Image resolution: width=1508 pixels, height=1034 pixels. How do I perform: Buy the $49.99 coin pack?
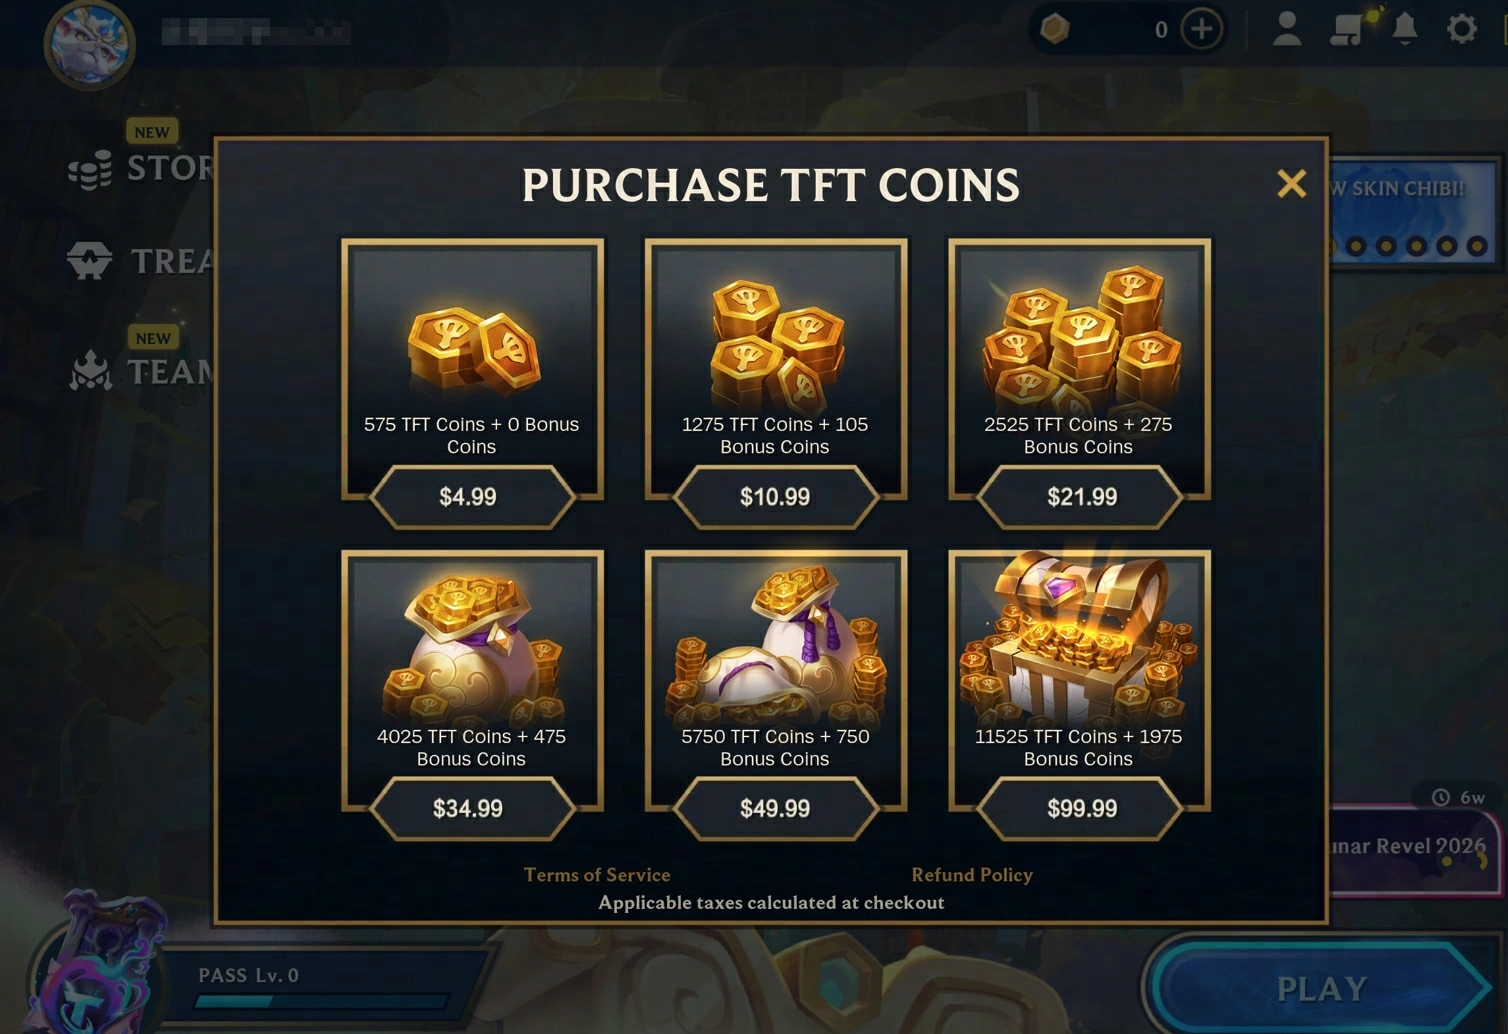(775, 809)
